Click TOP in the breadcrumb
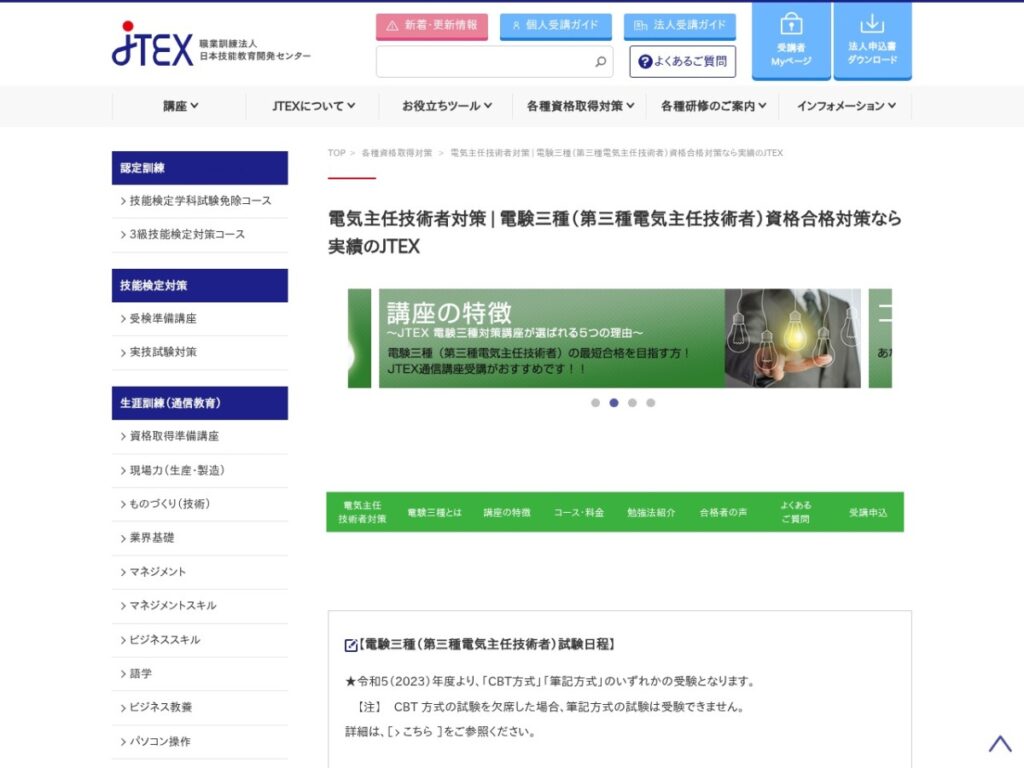This screenshot has width=1024, height=768. (x=336, y=153)
